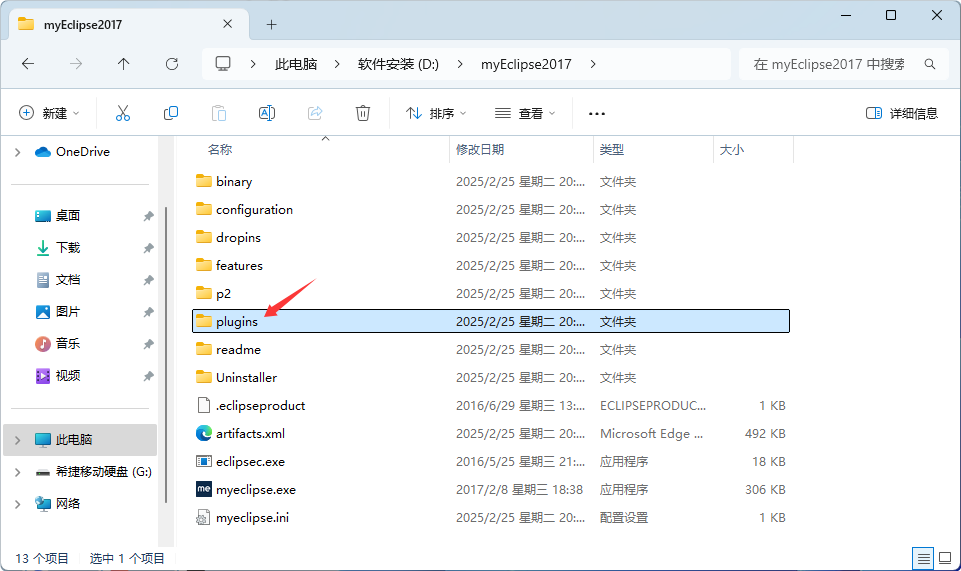The image size is (961, 571).
Task: Go up one folder level
Action: 124,64
